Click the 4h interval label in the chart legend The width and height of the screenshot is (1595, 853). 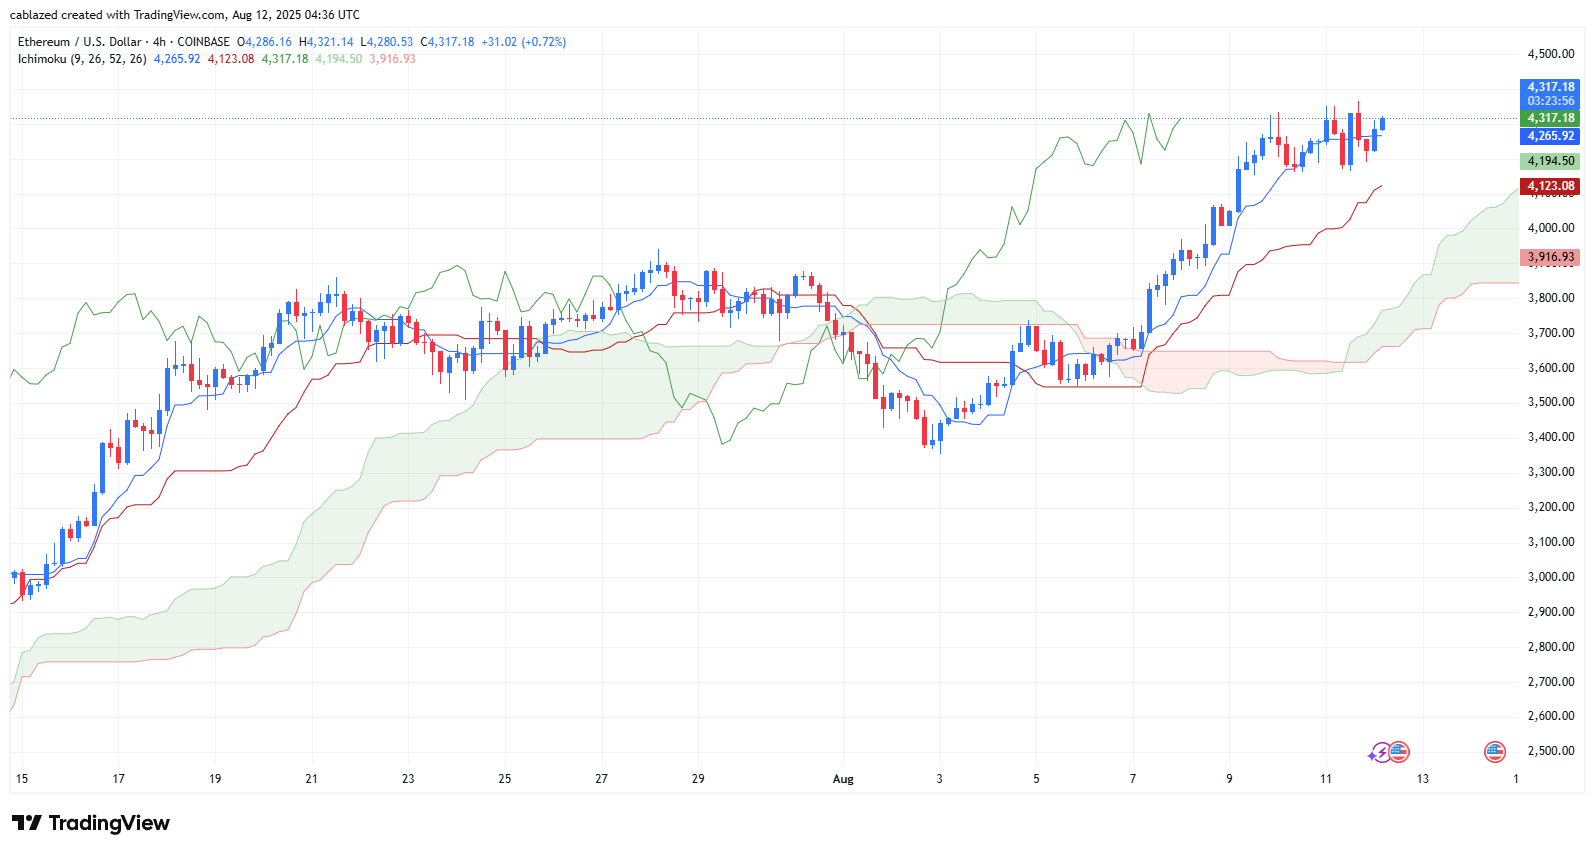[x=160, y=42]
